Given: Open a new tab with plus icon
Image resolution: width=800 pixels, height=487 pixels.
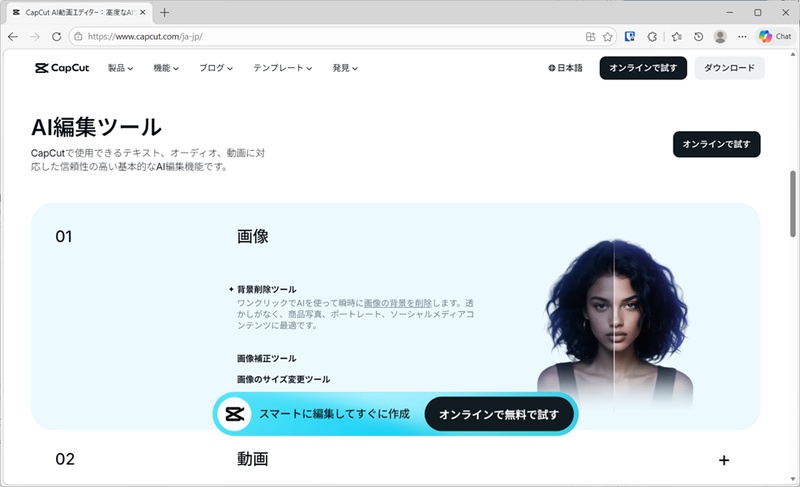Looking at the screenshot, I should (164, 13).
